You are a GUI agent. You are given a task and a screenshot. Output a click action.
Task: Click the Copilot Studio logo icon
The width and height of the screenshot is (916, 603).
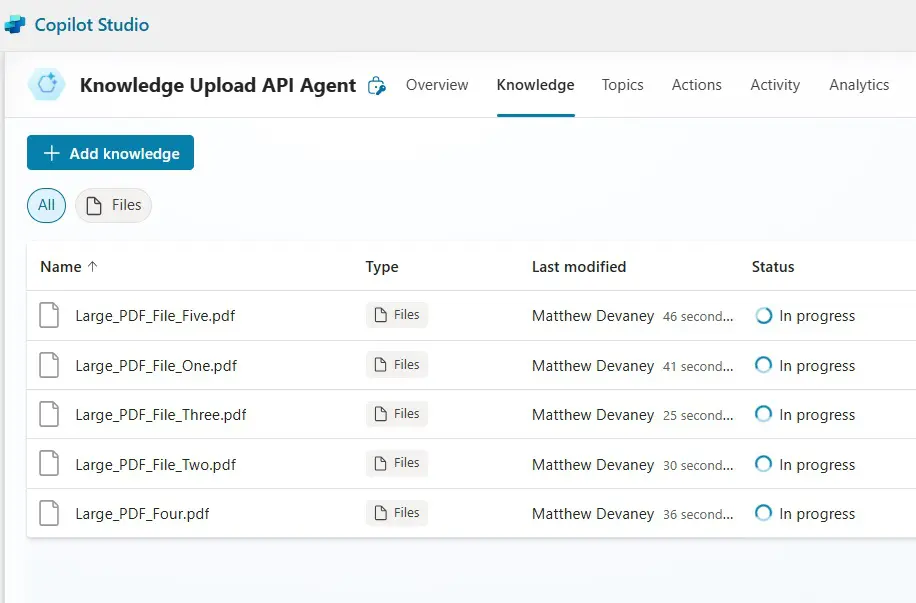[x=15, y=25]
